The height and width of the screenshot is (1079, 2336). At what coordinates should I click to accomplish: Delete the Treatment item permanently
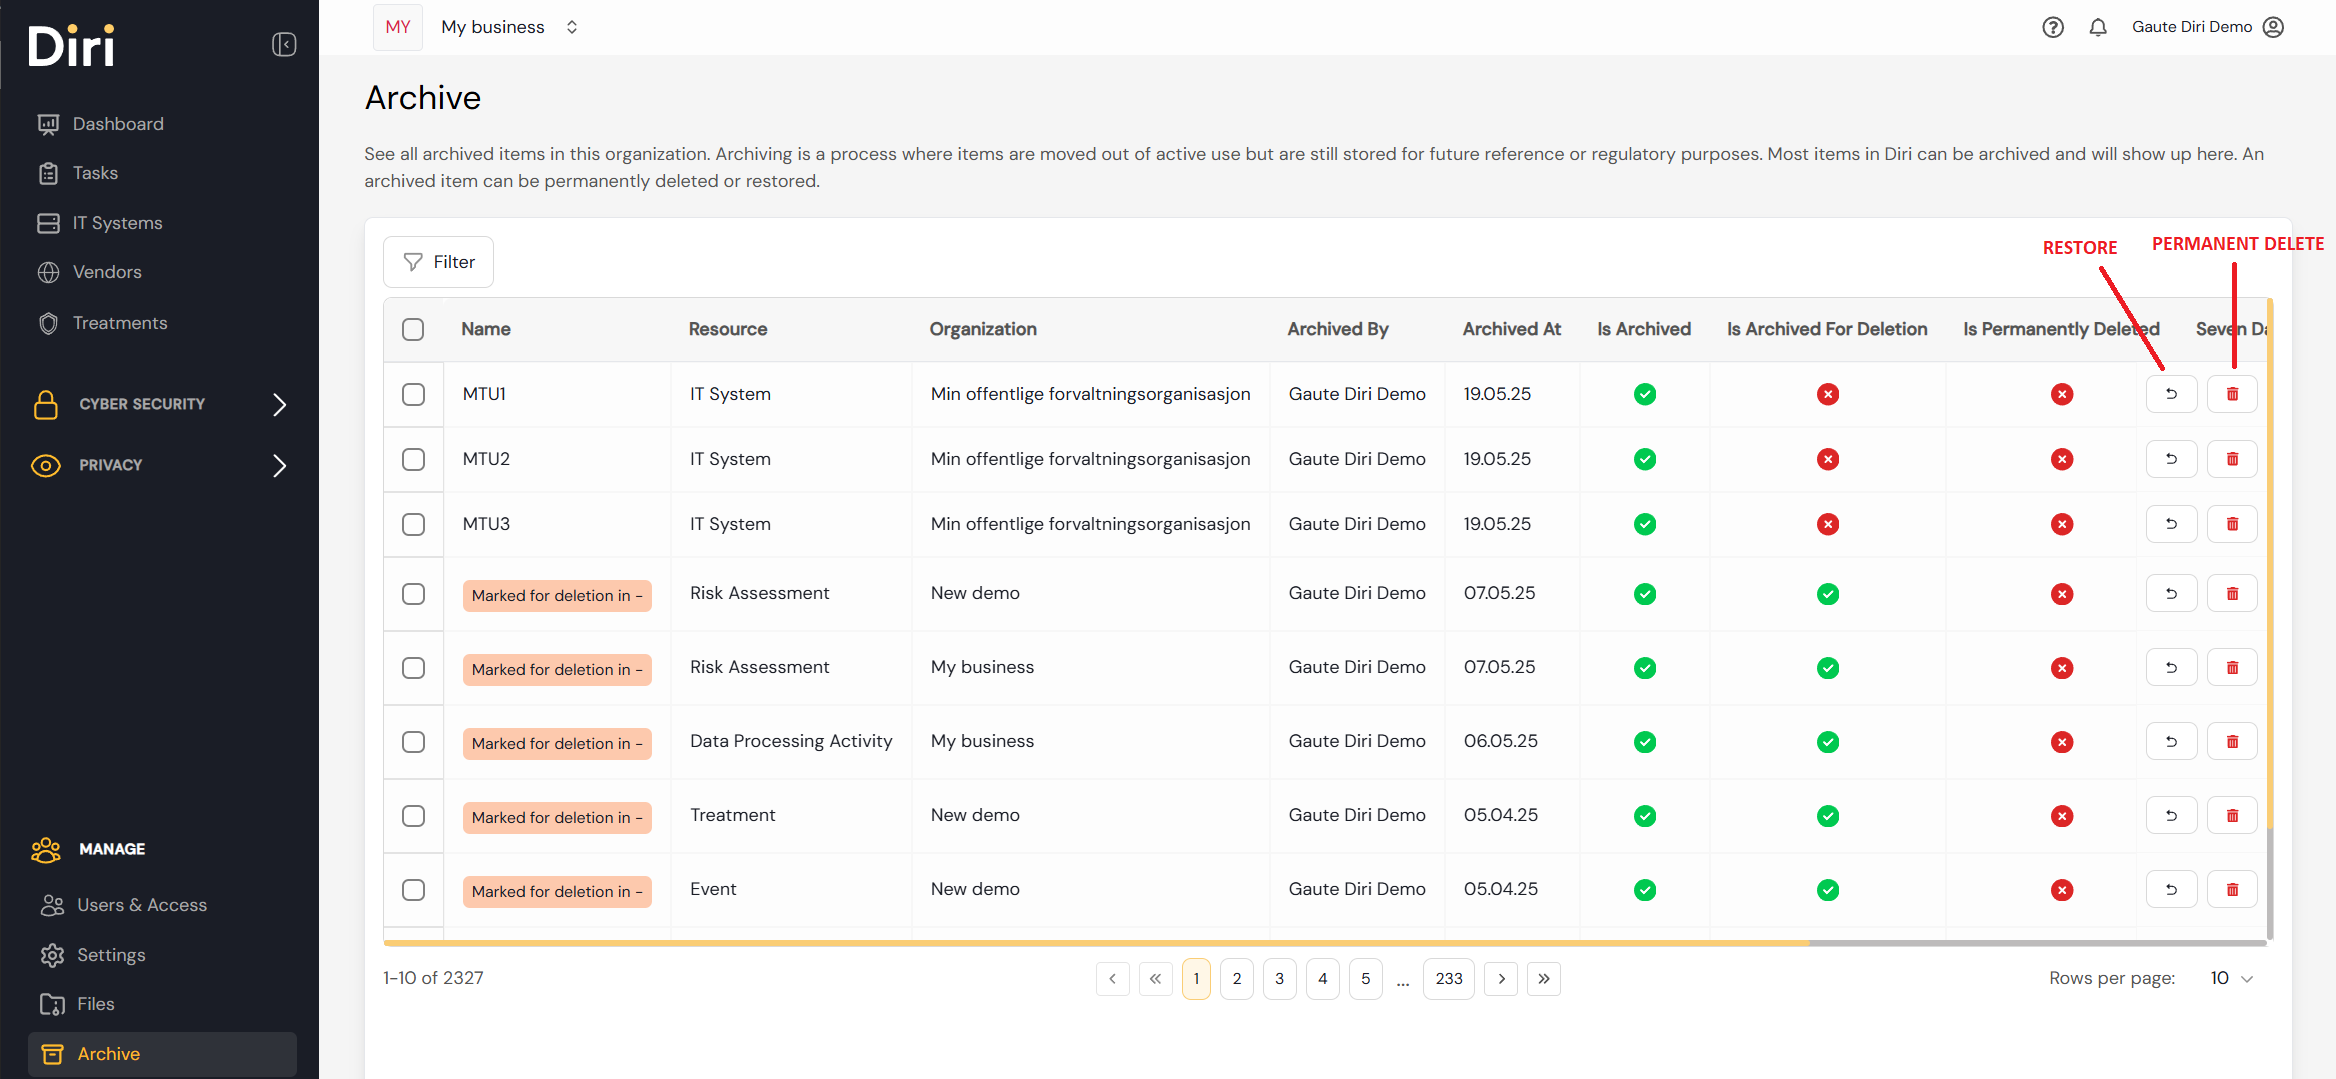(2232, 816)
